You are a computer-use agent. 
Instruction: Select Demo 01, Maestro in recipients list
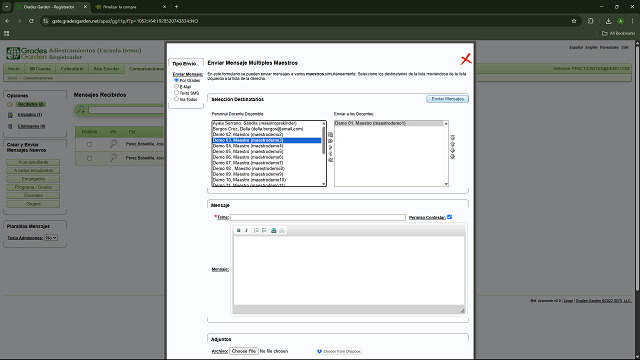coord(389,123)
